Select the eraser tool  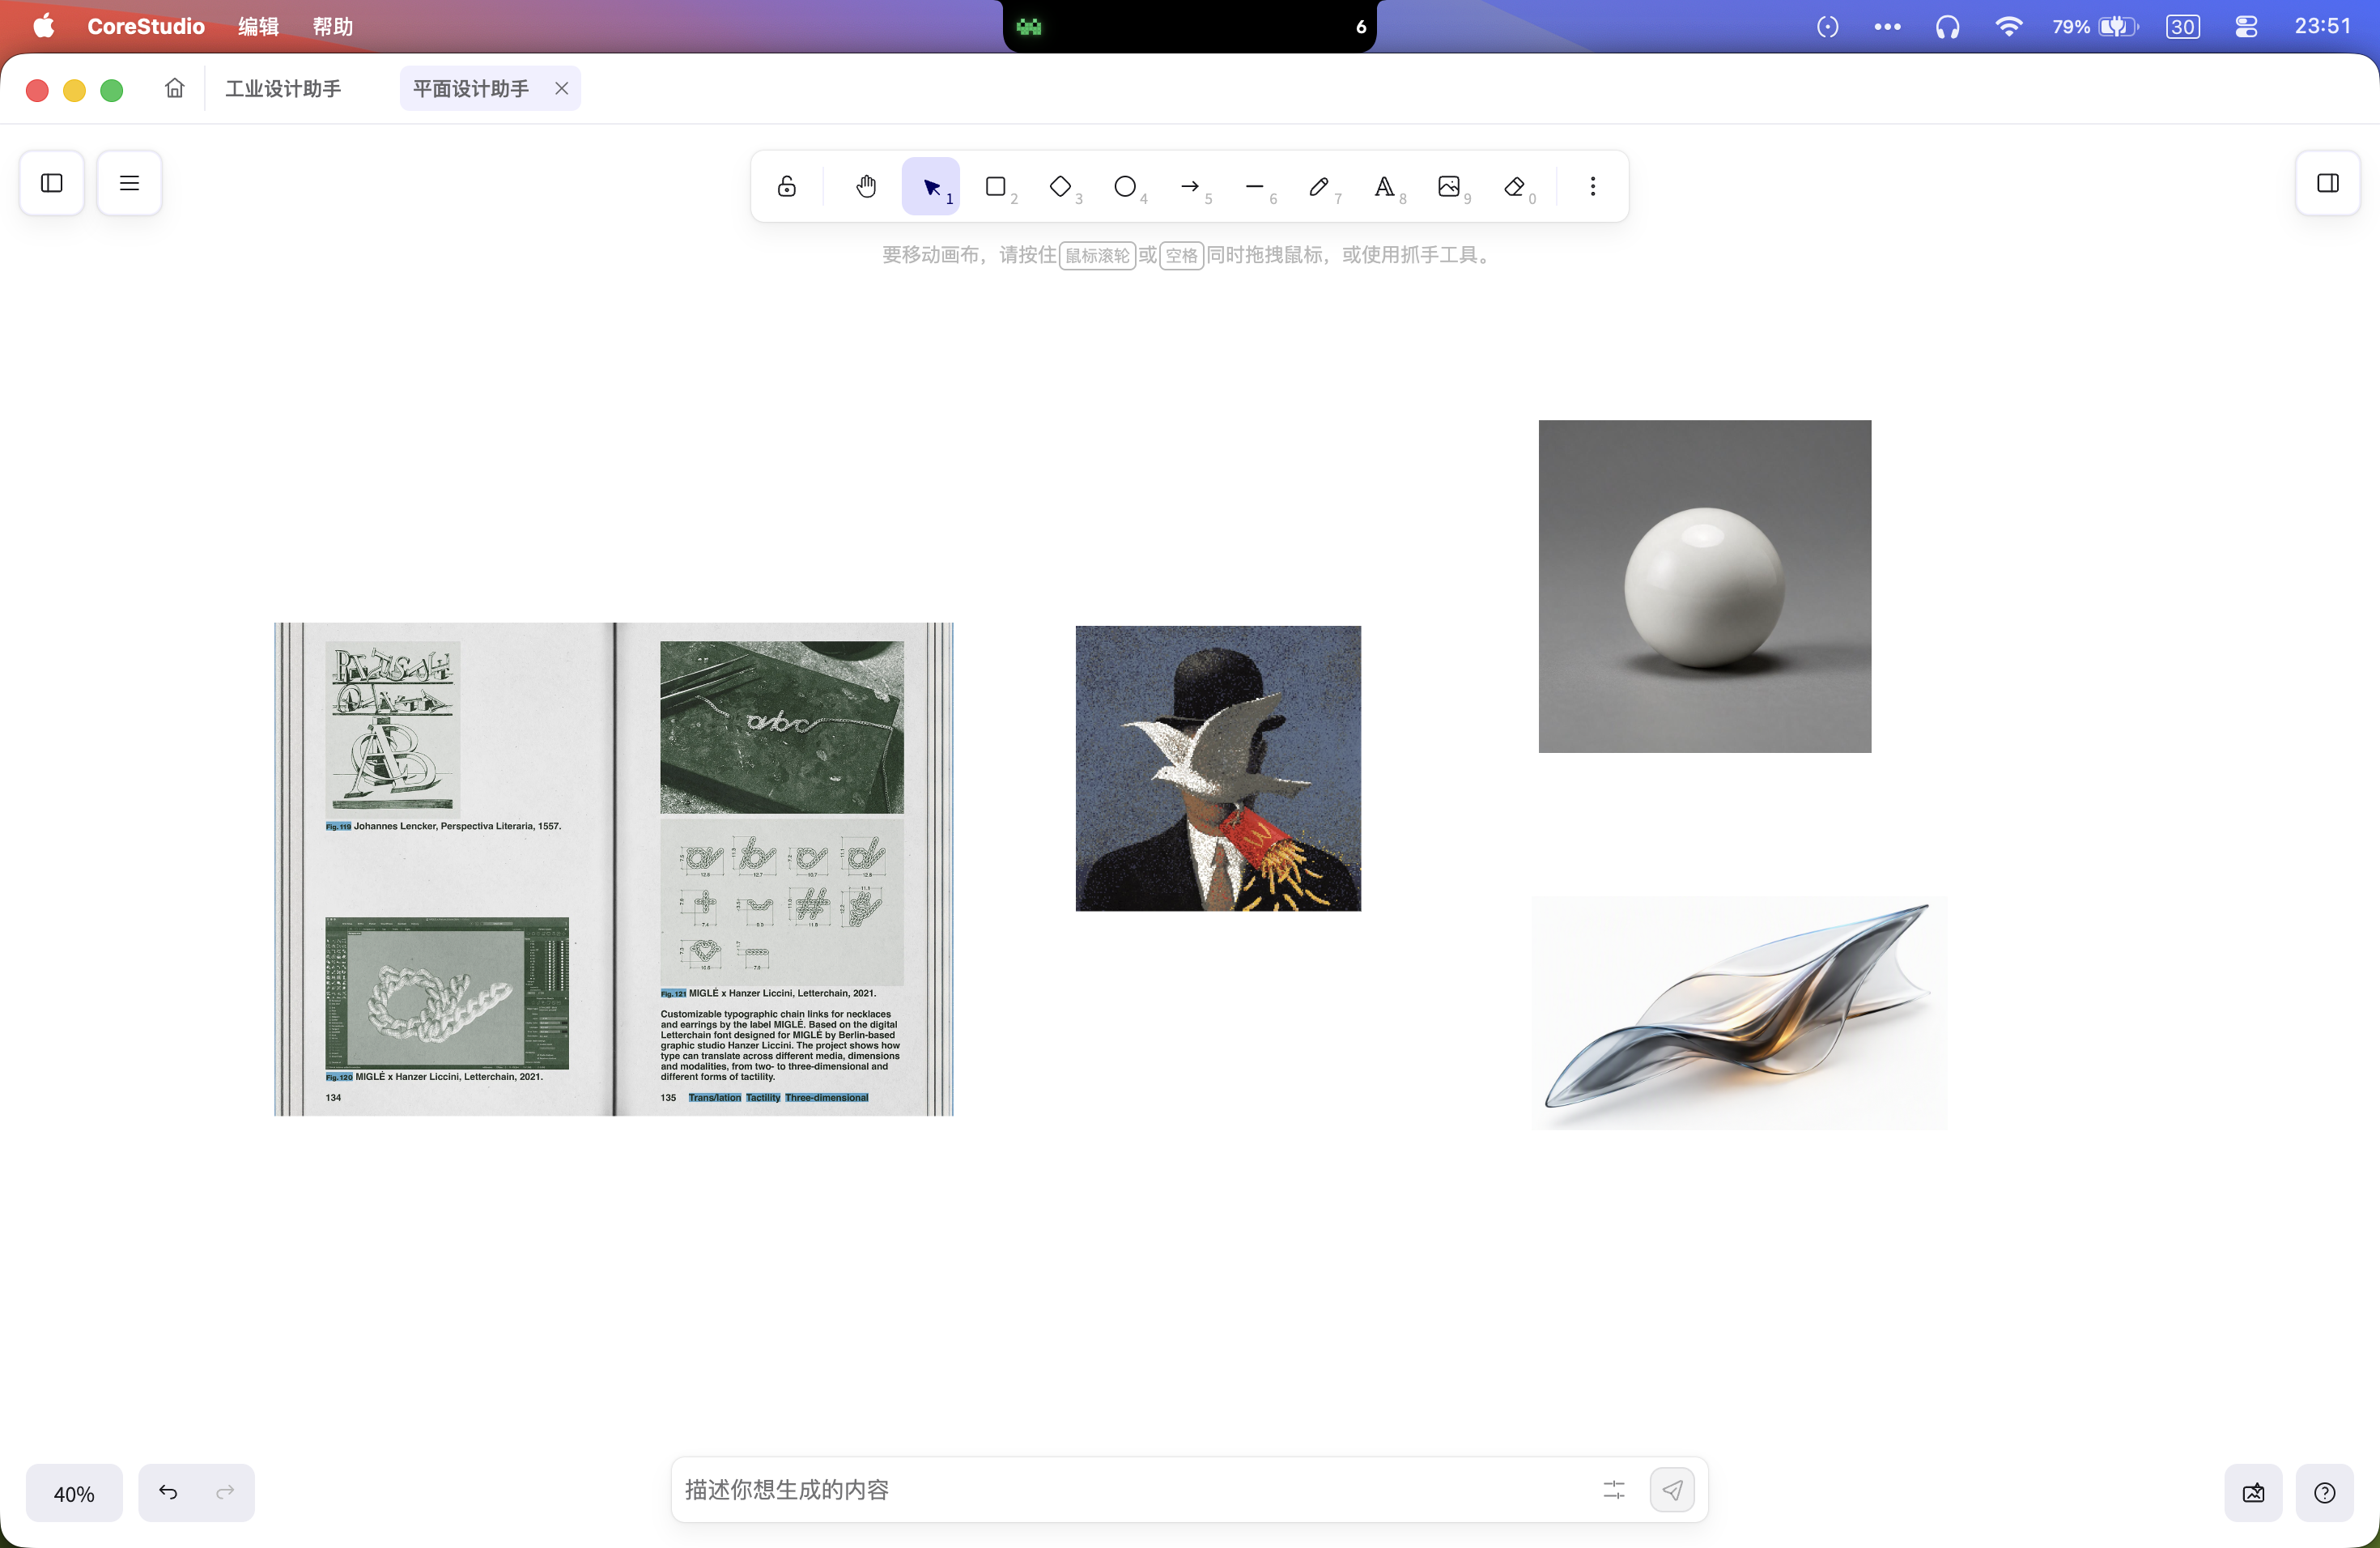pos(1515,186)
